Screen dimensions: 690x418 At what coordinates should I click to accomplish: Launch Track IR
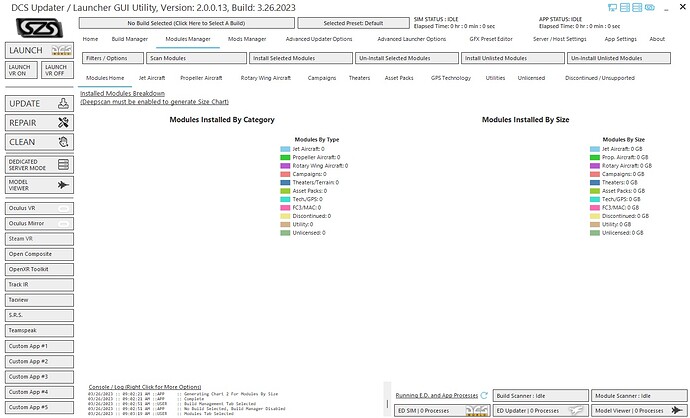click(39, 285)
